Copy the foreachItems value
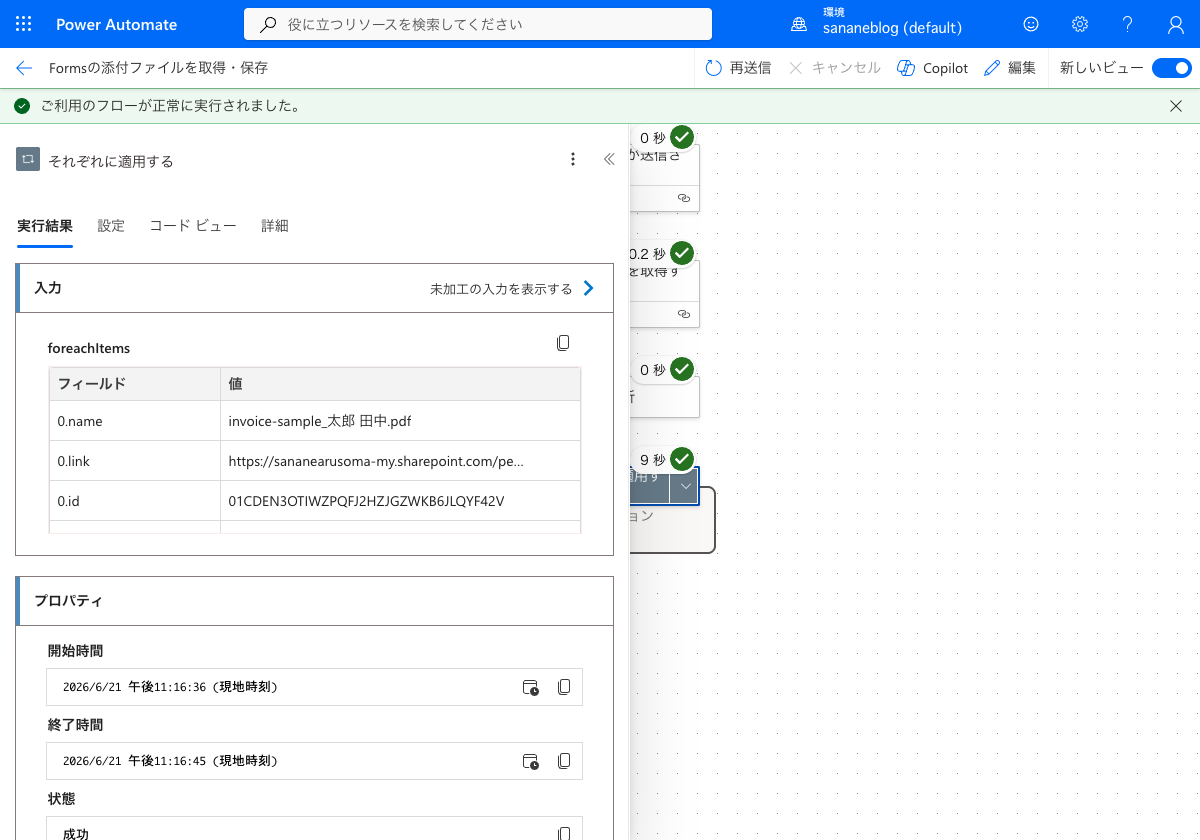The width and height of the screenshot is (1200, 840). click(563, 343)
